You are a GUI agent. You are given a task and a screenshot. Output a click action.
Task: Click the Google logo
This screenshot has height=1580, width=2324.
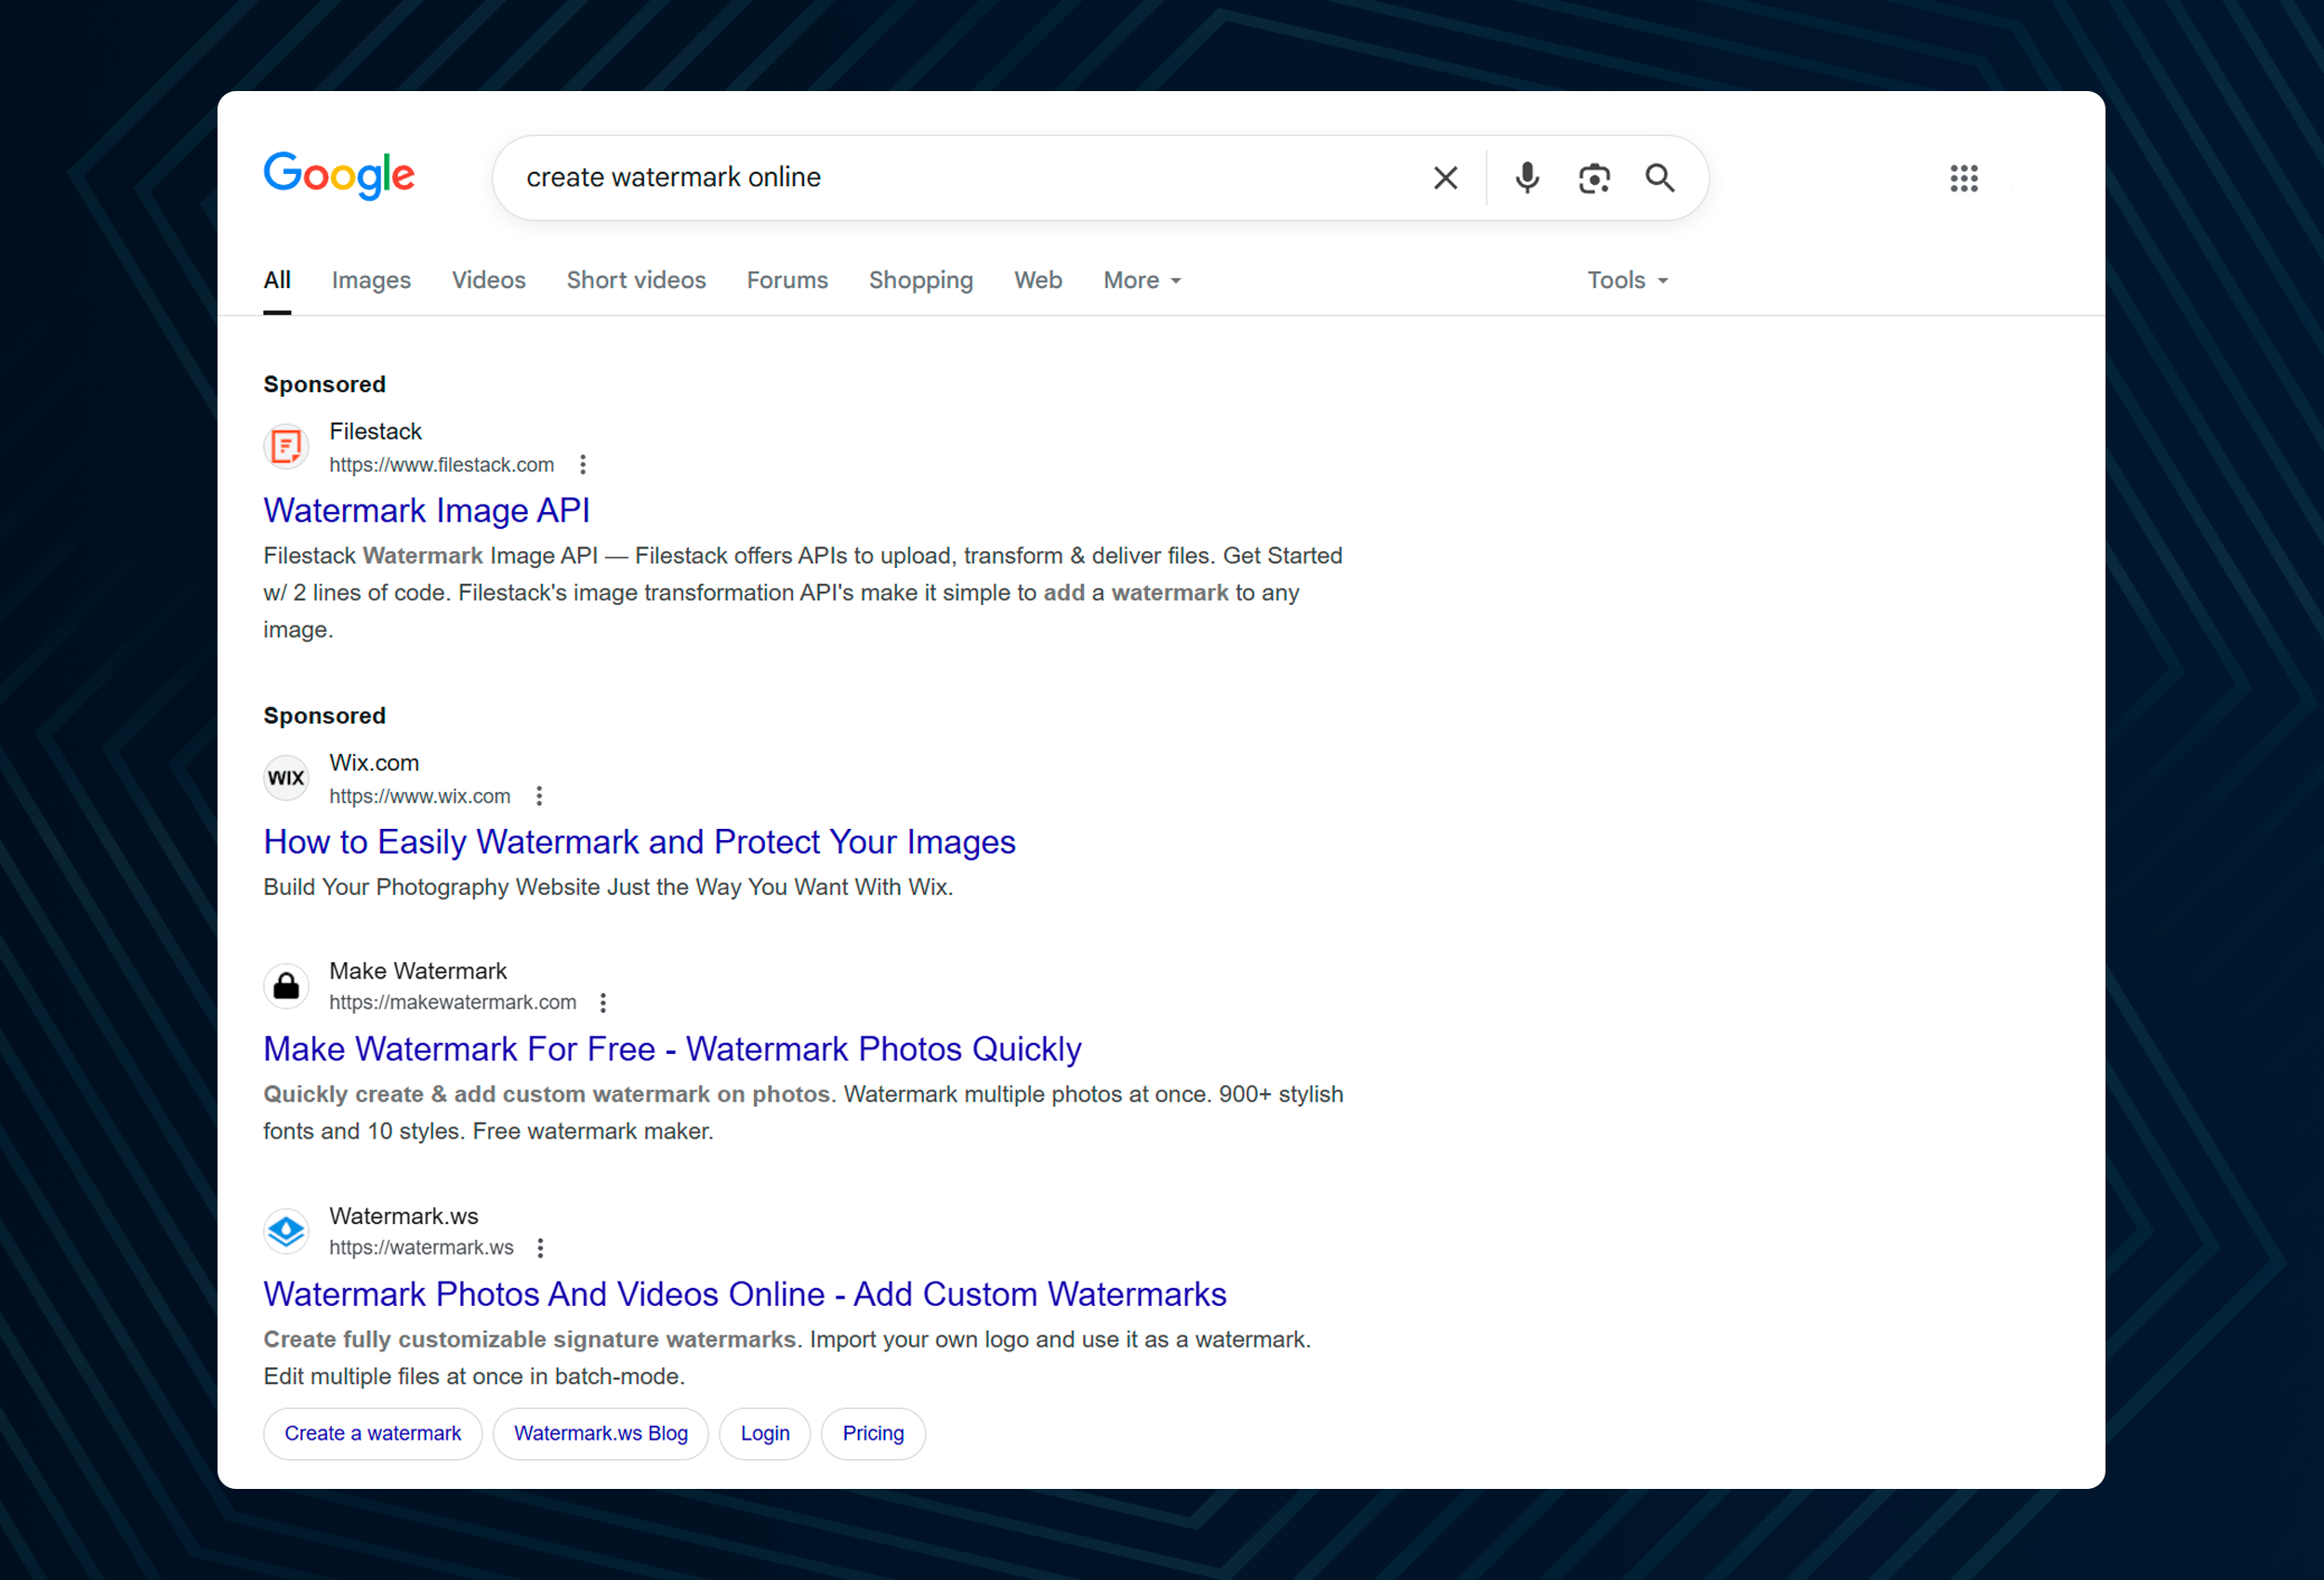click(339, 176)
